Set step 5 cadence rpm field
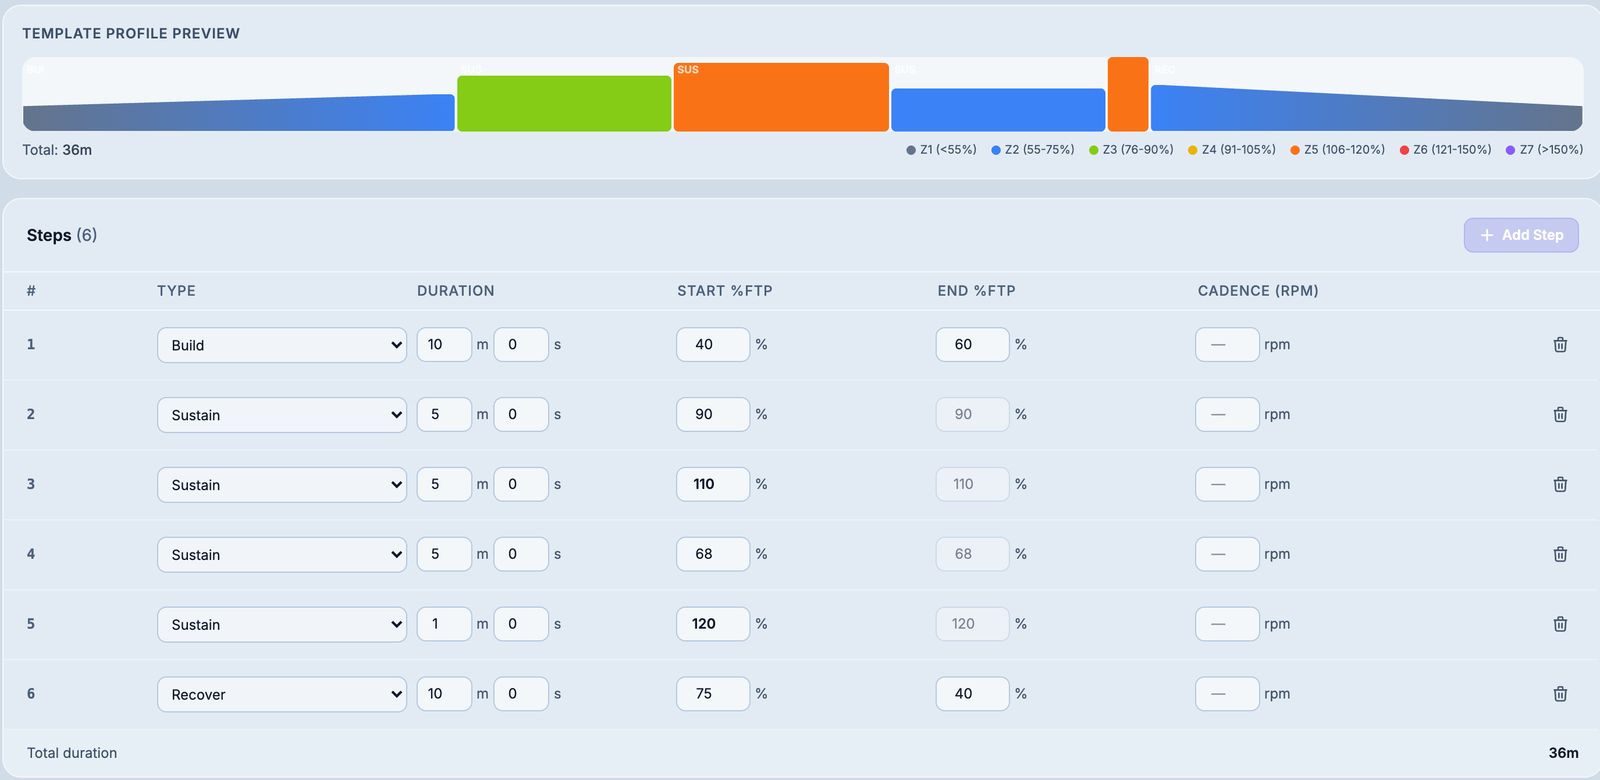 pyautogui.click(x=1227, y=624)
